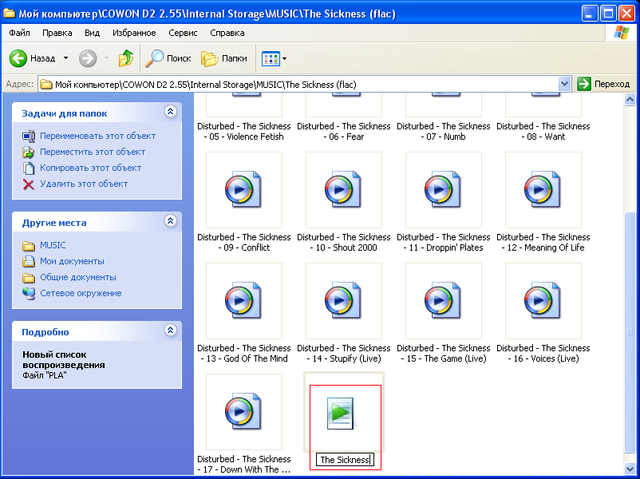Select track 09 - Conflict media icon
Screen dimensions: 640x479
point(244,190)
